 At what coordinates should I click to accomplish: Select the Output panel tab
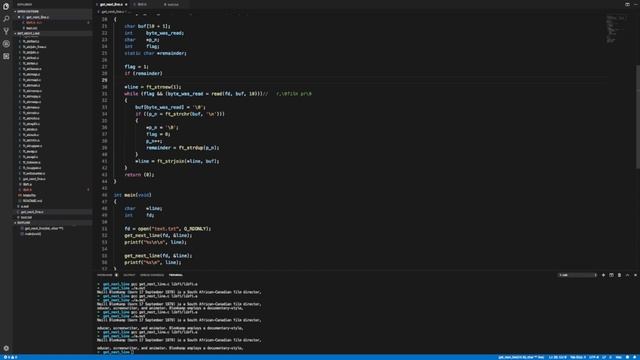[x=129, y=275]
